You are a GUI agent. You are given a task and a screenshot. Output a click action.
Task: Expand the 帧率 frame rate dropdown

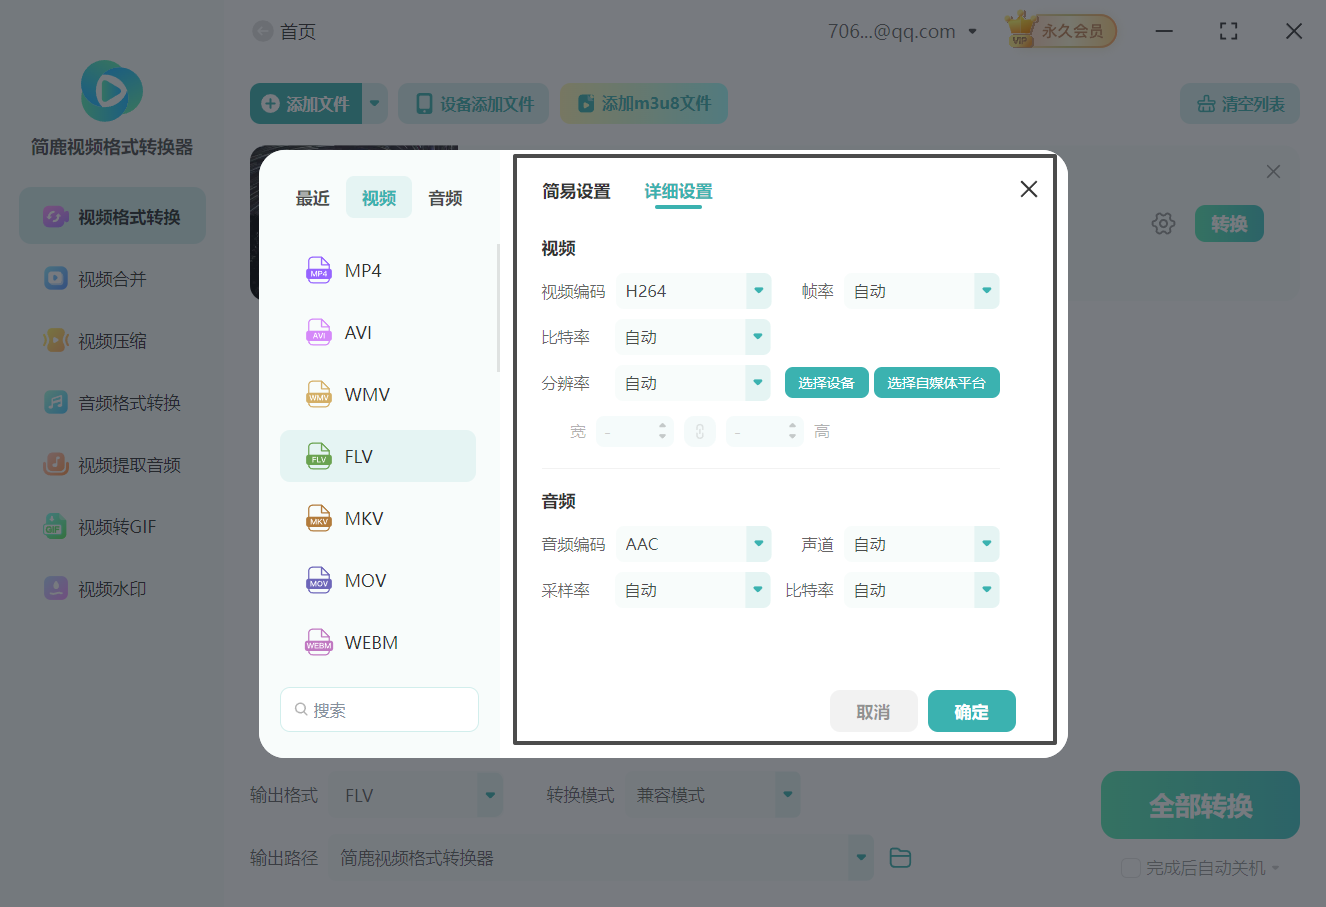(x=921, y=290)
